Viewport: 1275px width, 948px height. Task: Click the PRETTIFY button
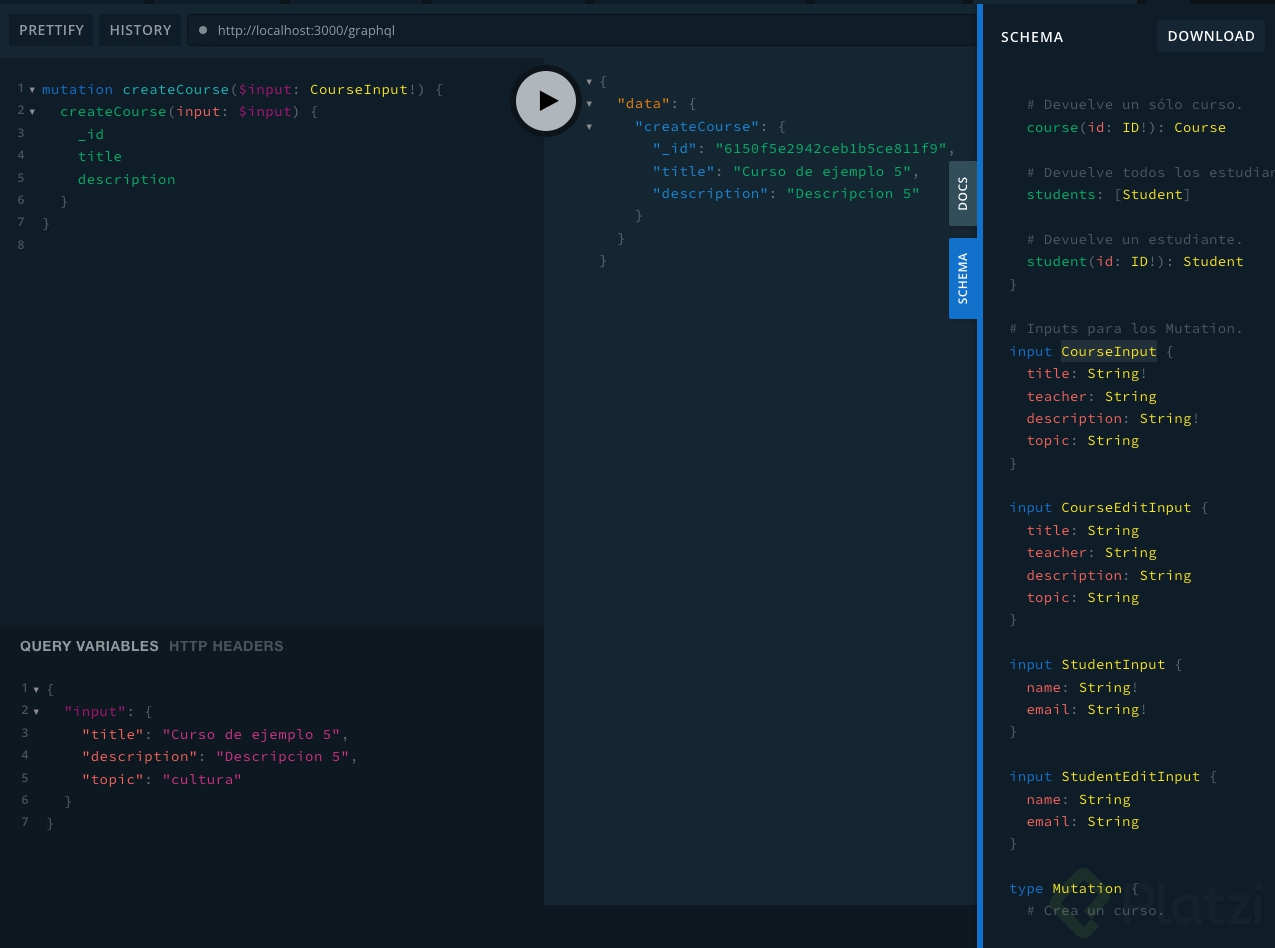point(51,29)
